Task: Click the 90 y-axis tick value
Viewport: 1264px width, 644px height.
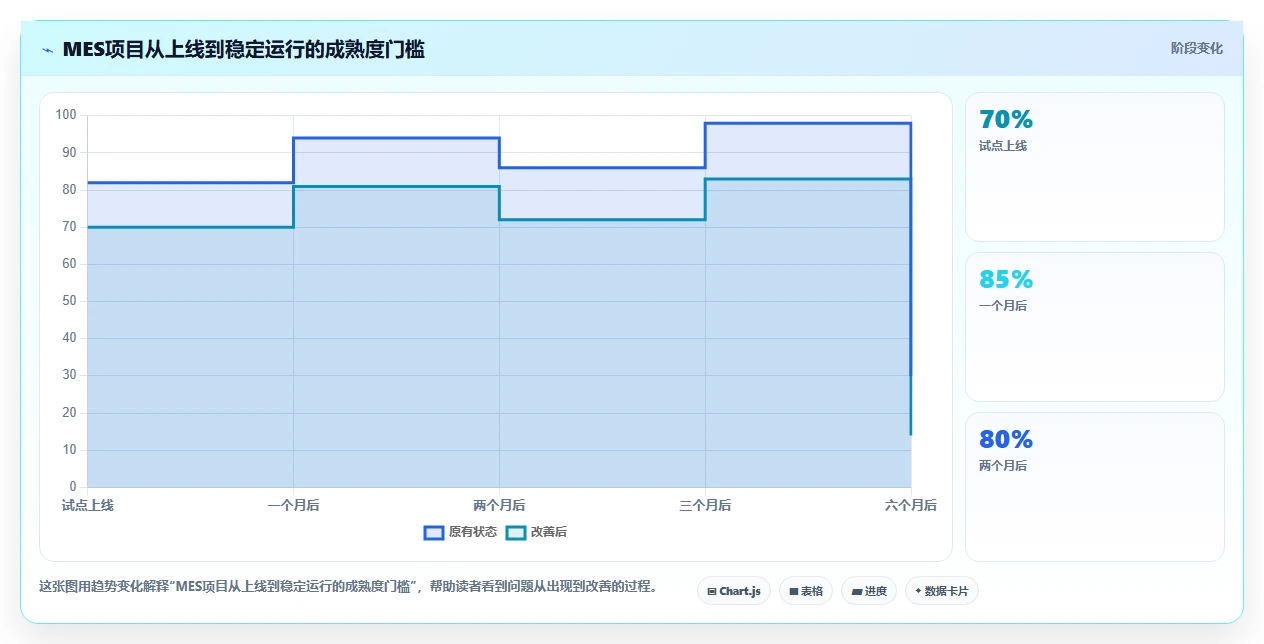Action: point(69,152)
